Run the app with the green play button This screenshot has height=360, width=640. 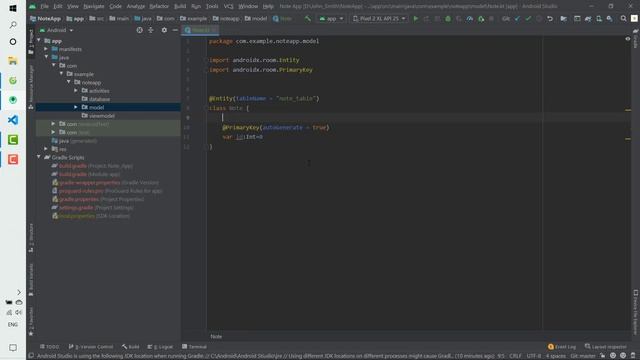tap(416, 19)
